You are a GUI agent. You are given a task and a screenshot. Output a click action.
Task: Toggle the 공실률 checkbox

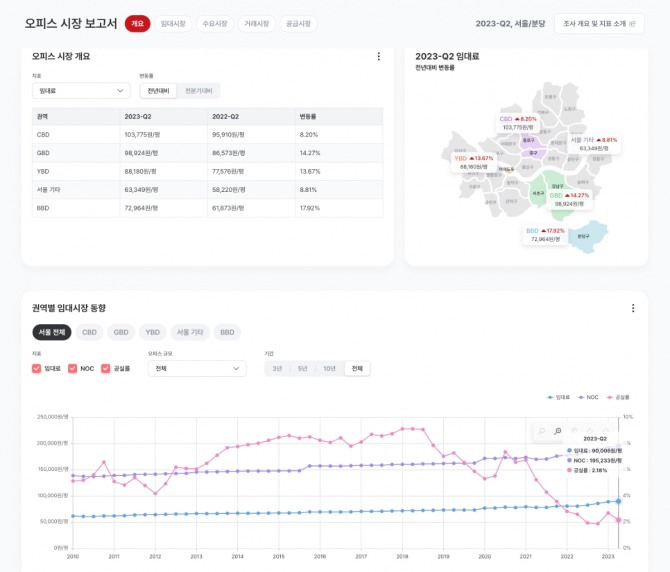tap(106, 369)
